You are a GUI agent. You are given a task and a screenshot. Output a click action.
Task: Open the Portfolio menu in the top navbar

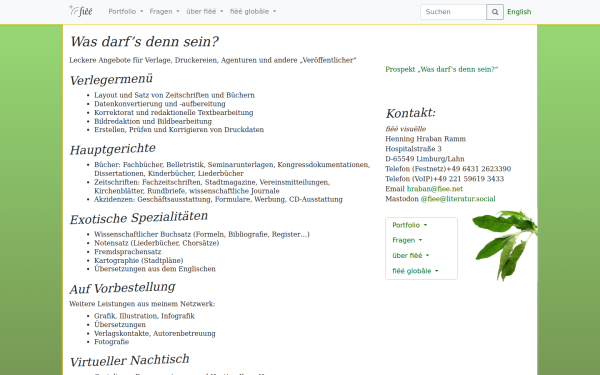pyautogui.click(x=126, y=11)
